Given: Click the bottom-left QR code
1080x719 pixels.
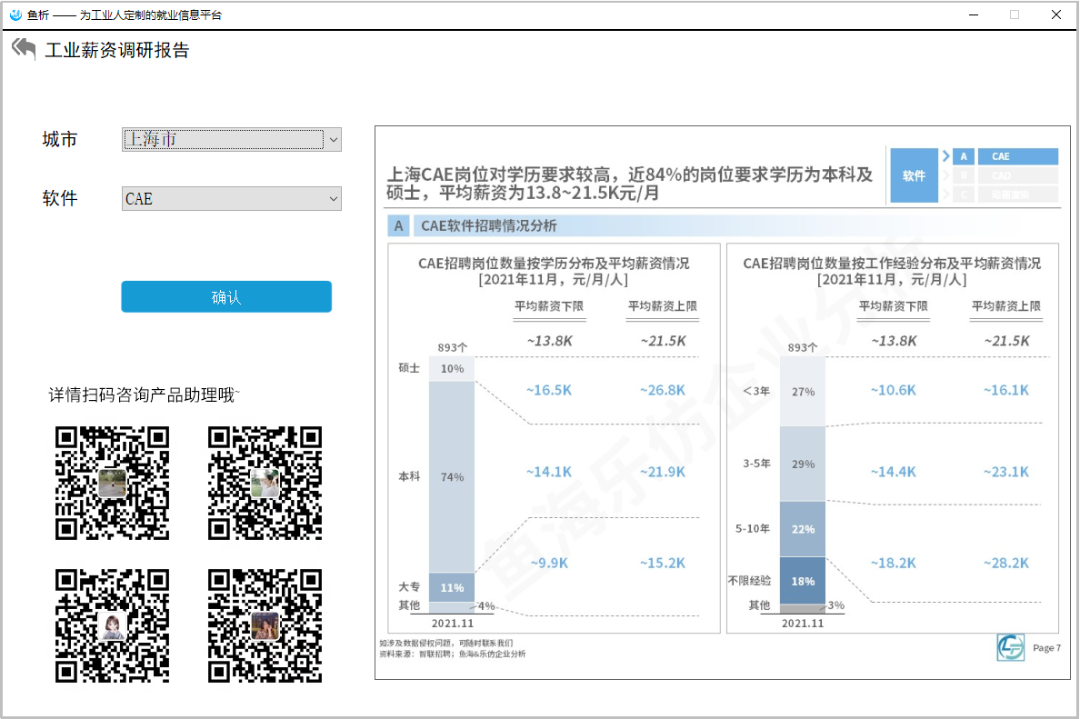Looking at the screenshot, I should [x=112, y=625].
